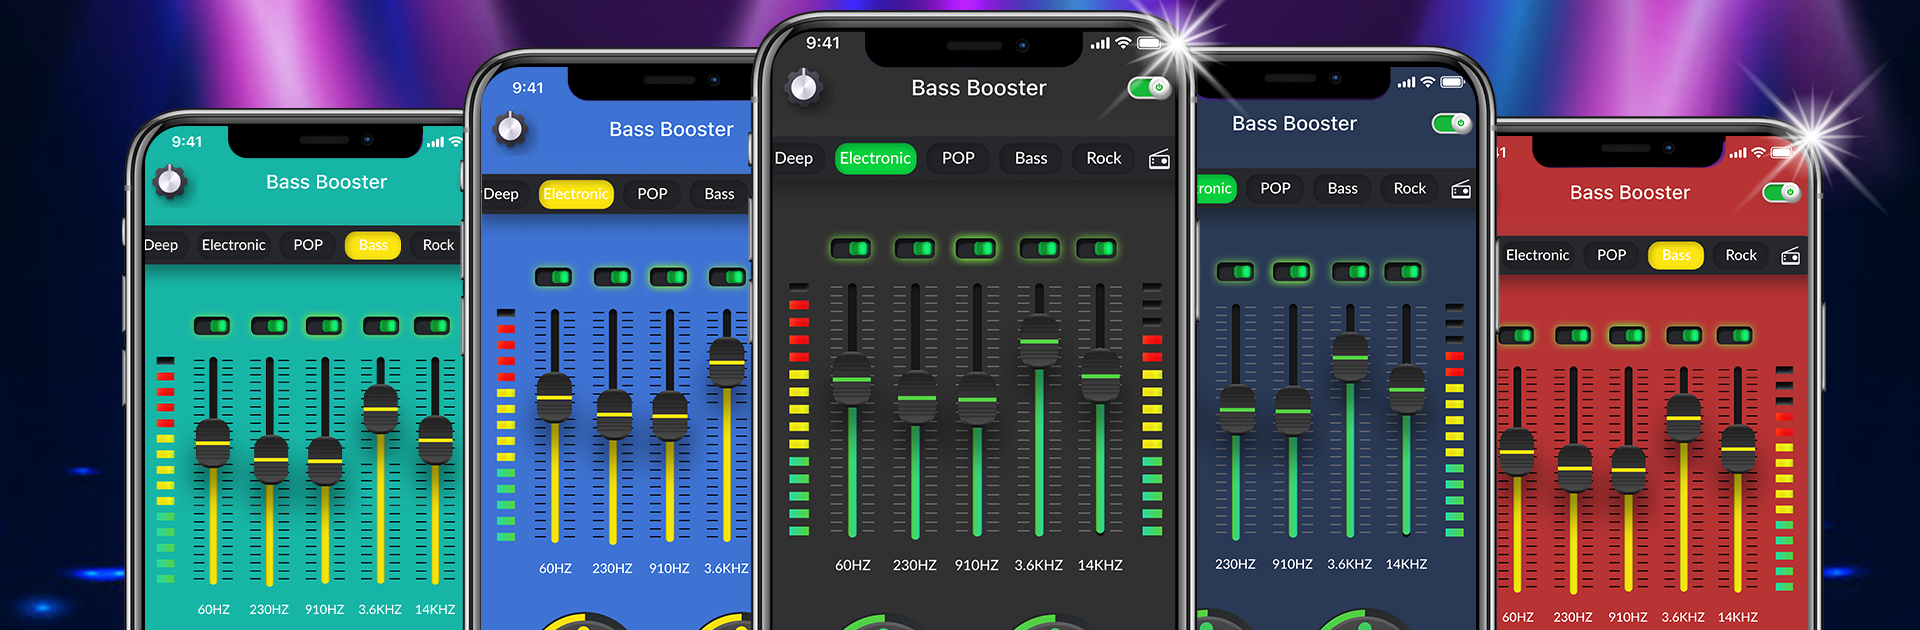Click 60HZ slider handle on blue phone

(554, 398)
